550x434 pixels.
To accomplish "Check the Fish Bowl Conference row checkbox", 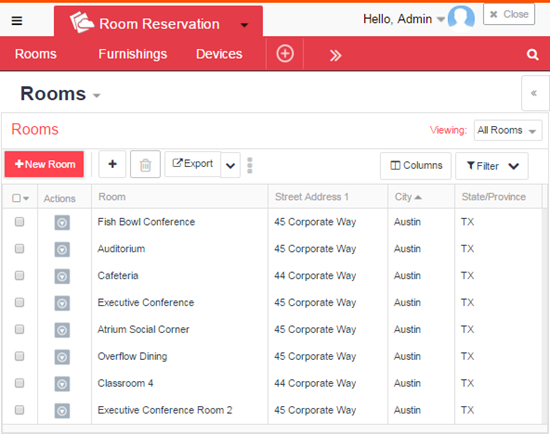I will pos(19,221).
